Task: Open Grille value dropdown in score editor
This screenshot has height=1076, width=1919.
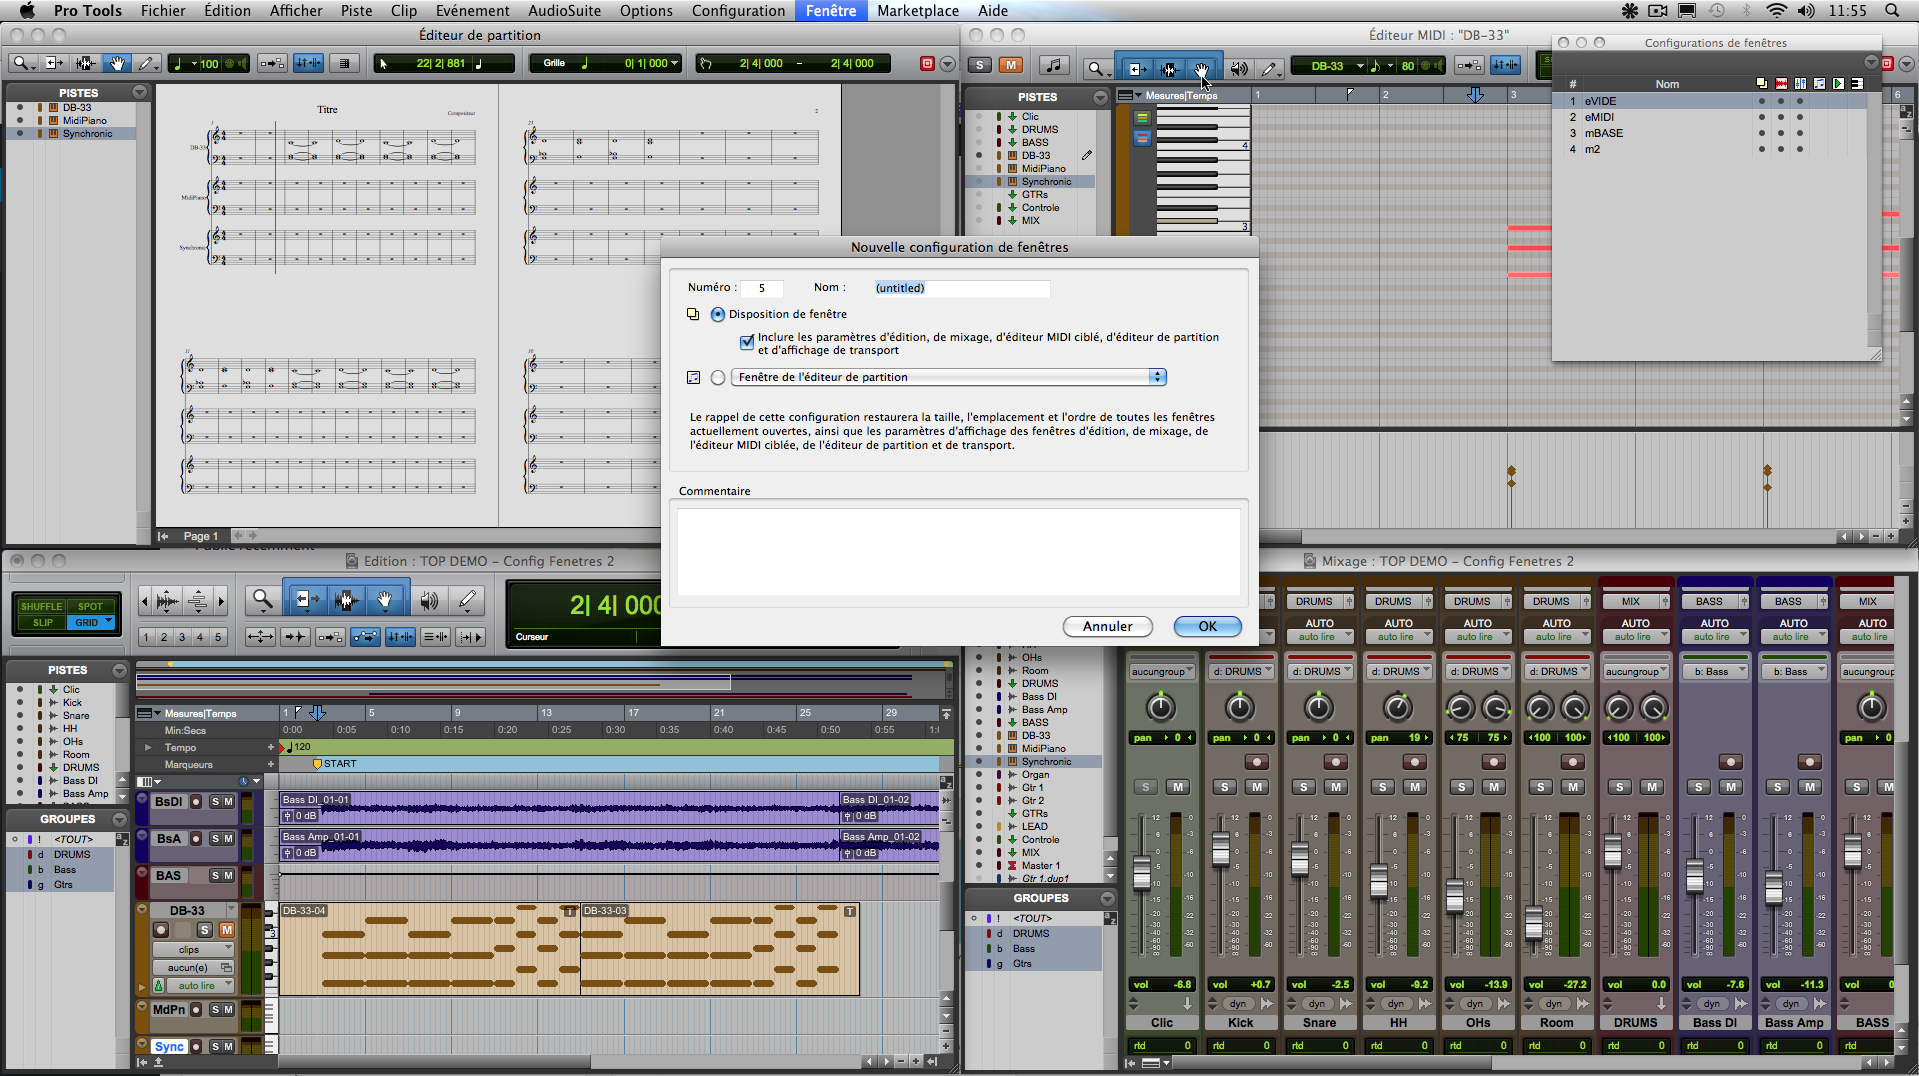Action: 676,63
